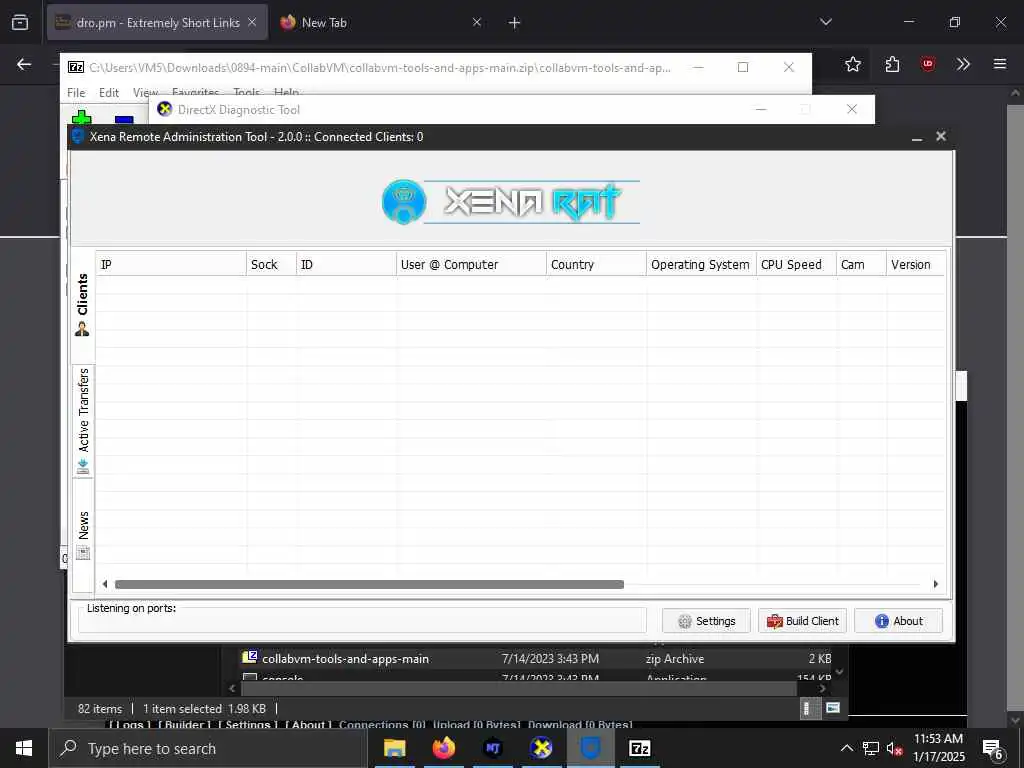Click the right scroll arrow of client list
Image resolution: width=1024 pixels, height=768 pixels.
pos(935,584)
